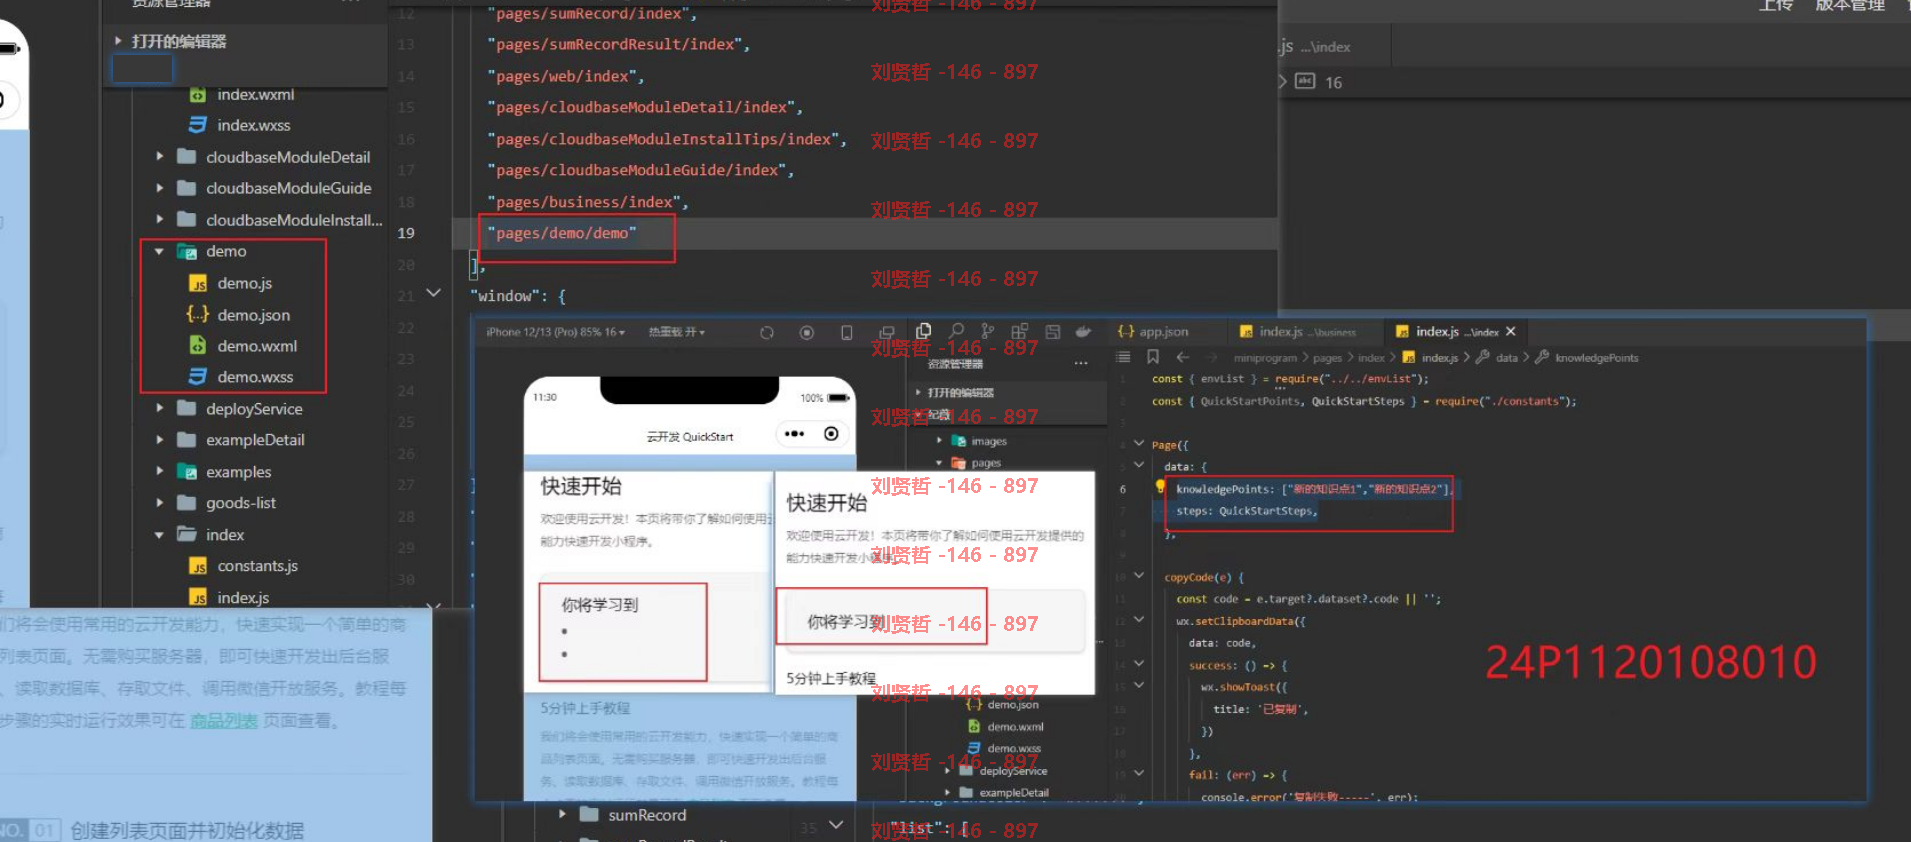This screenshot has width=1911, height=842.
Task: Click the miniprogram breadcrumb segment
Action: pos(1265,358)
